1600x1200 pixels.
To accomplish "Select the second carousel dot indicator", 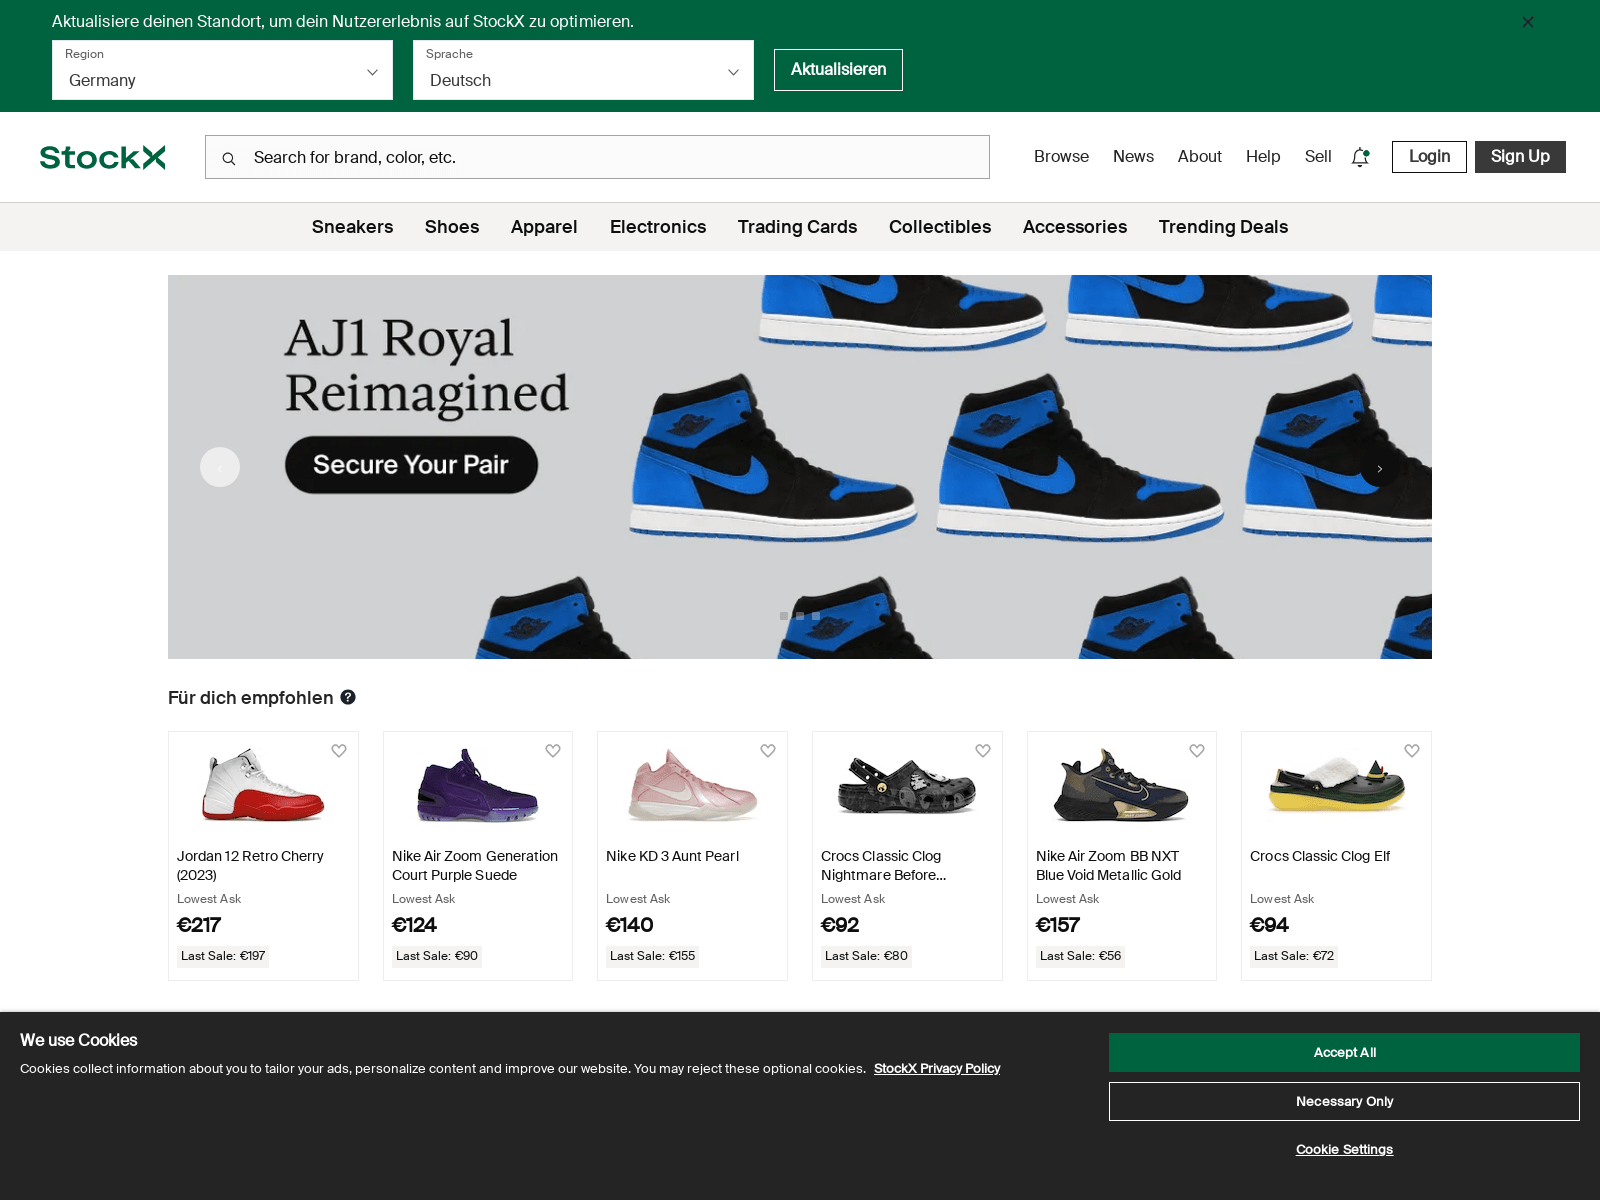I will tap(800, 616).
